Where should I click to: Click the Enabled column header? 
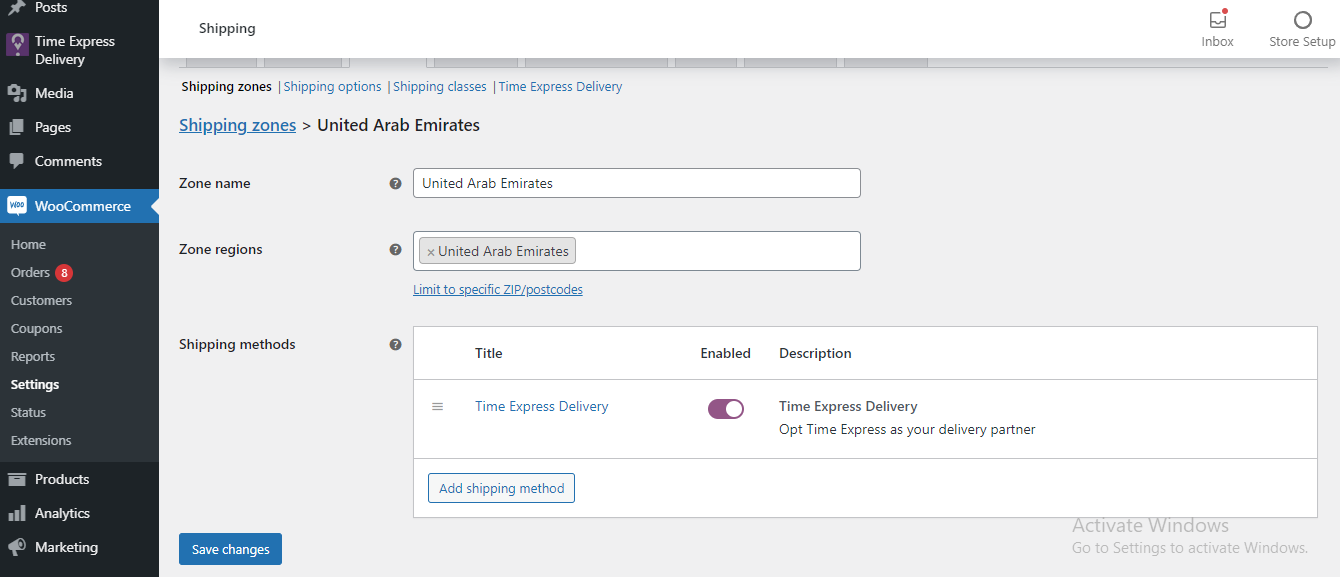(x=725, y=353)
